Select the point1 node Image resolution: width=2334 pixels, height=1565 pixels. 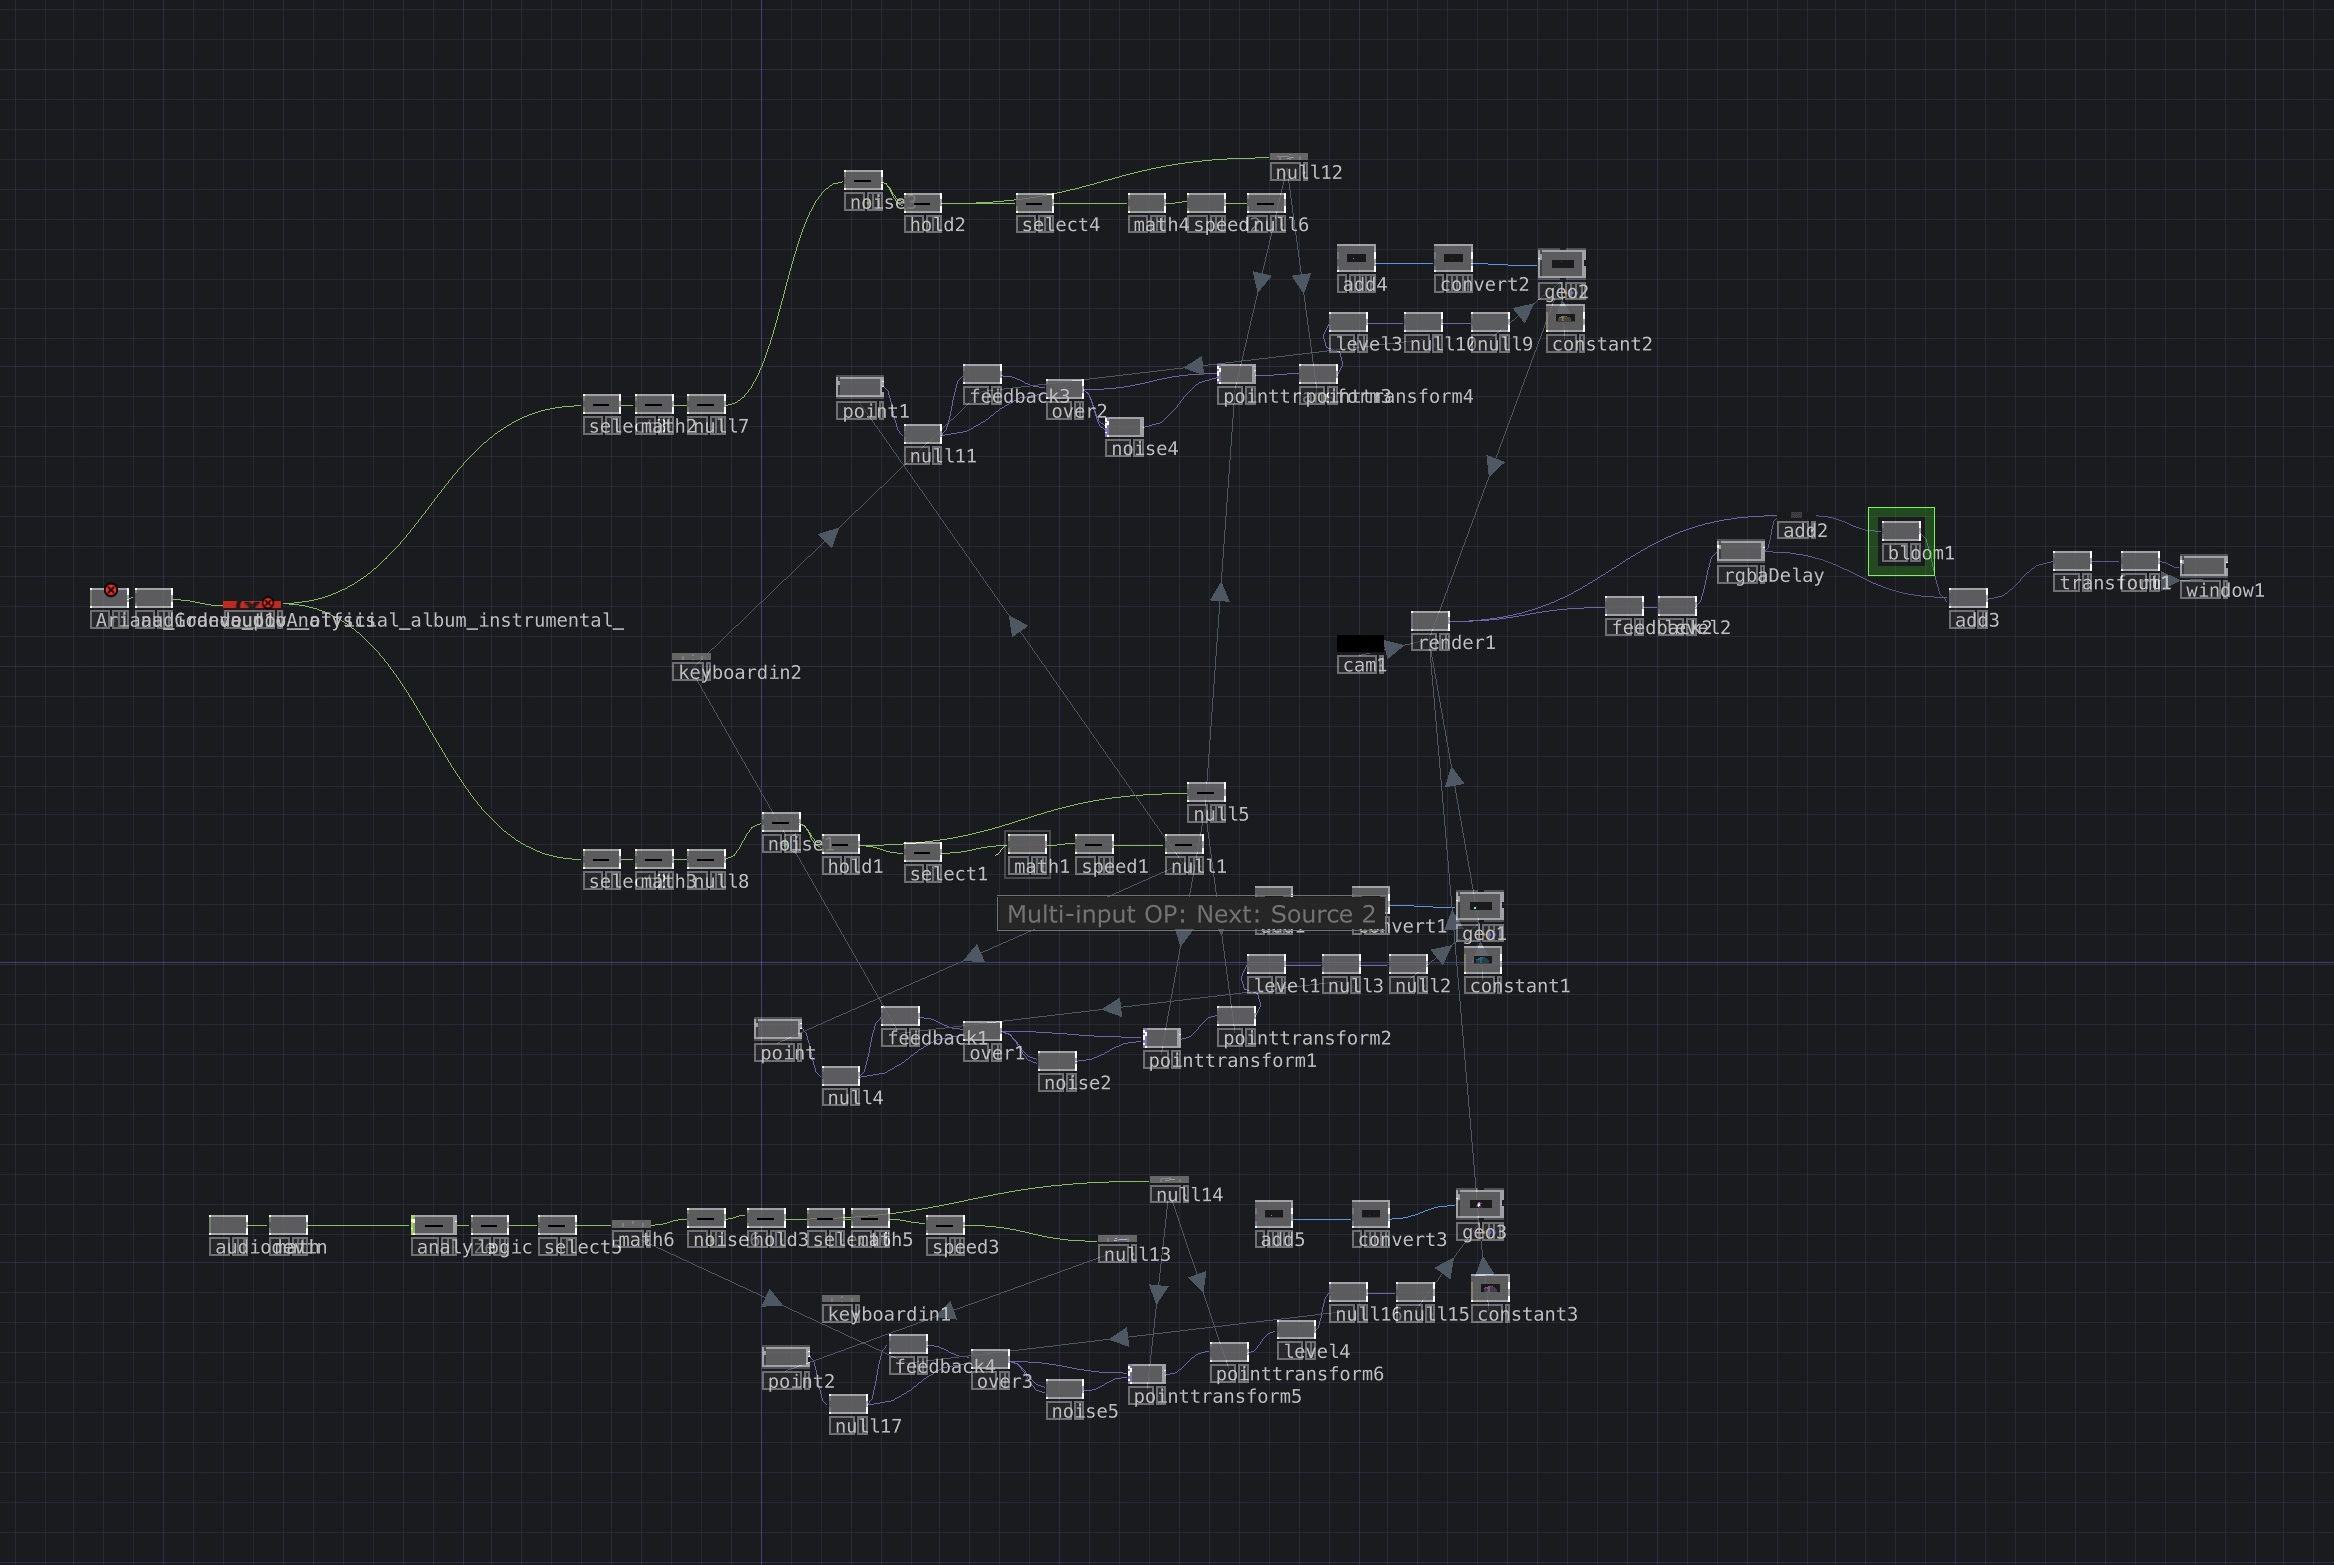point(860,387)
